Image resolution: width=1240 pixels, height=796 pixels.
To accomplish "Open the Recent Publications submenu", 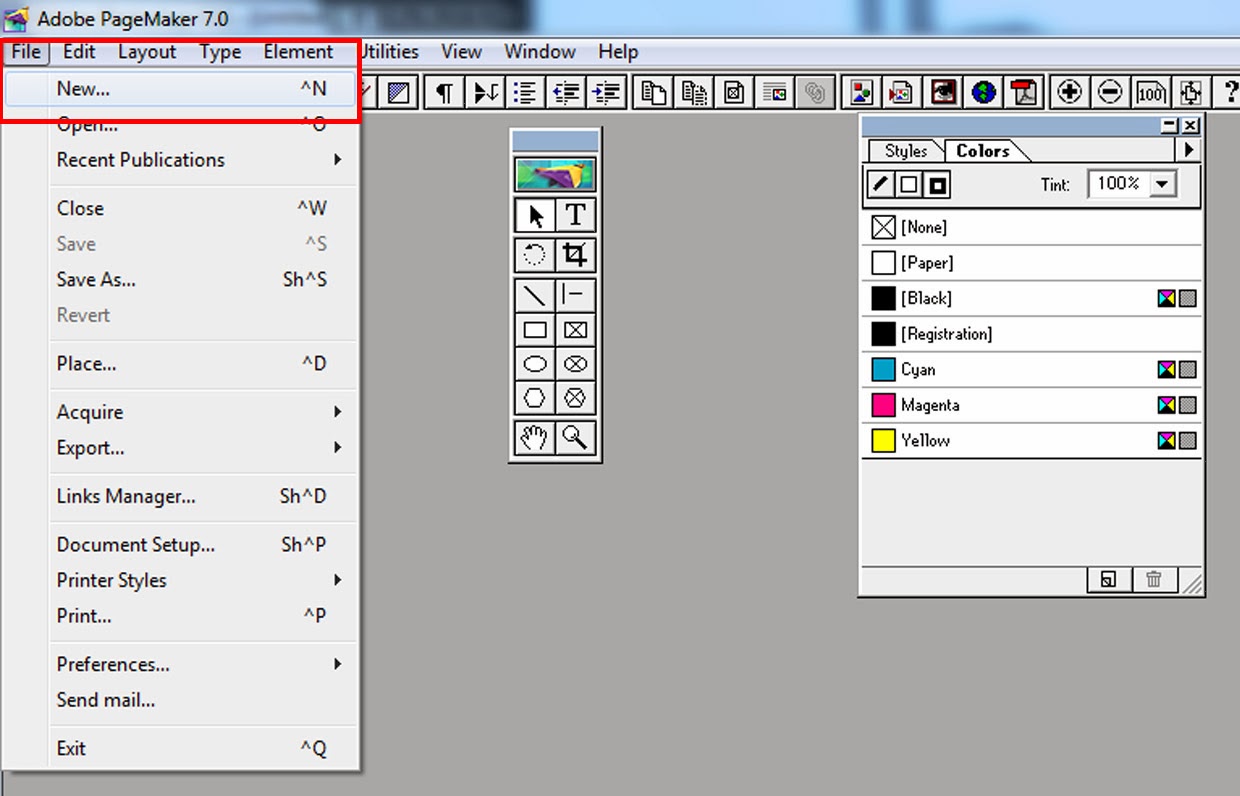I will click(140, 160).
